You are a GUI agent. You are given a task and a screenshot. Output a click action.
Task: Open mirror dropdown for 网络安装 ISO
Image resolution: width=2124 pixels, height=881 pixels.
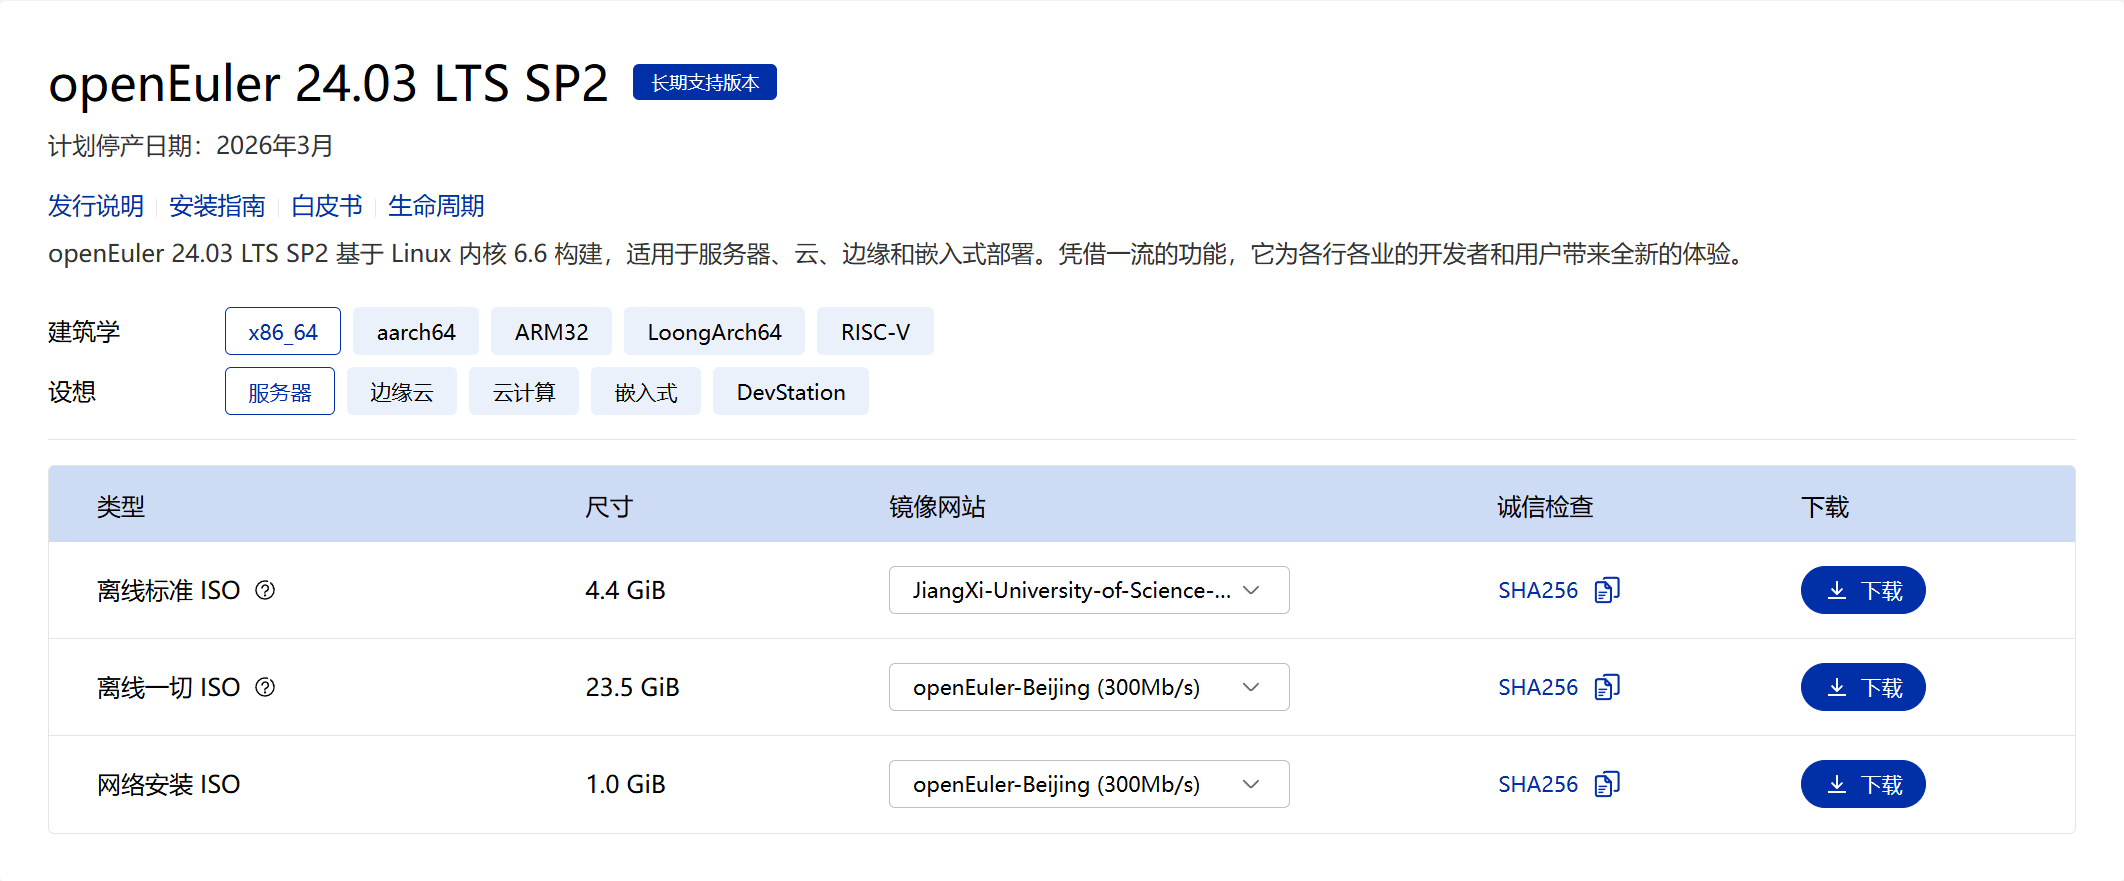point(1089,784)
